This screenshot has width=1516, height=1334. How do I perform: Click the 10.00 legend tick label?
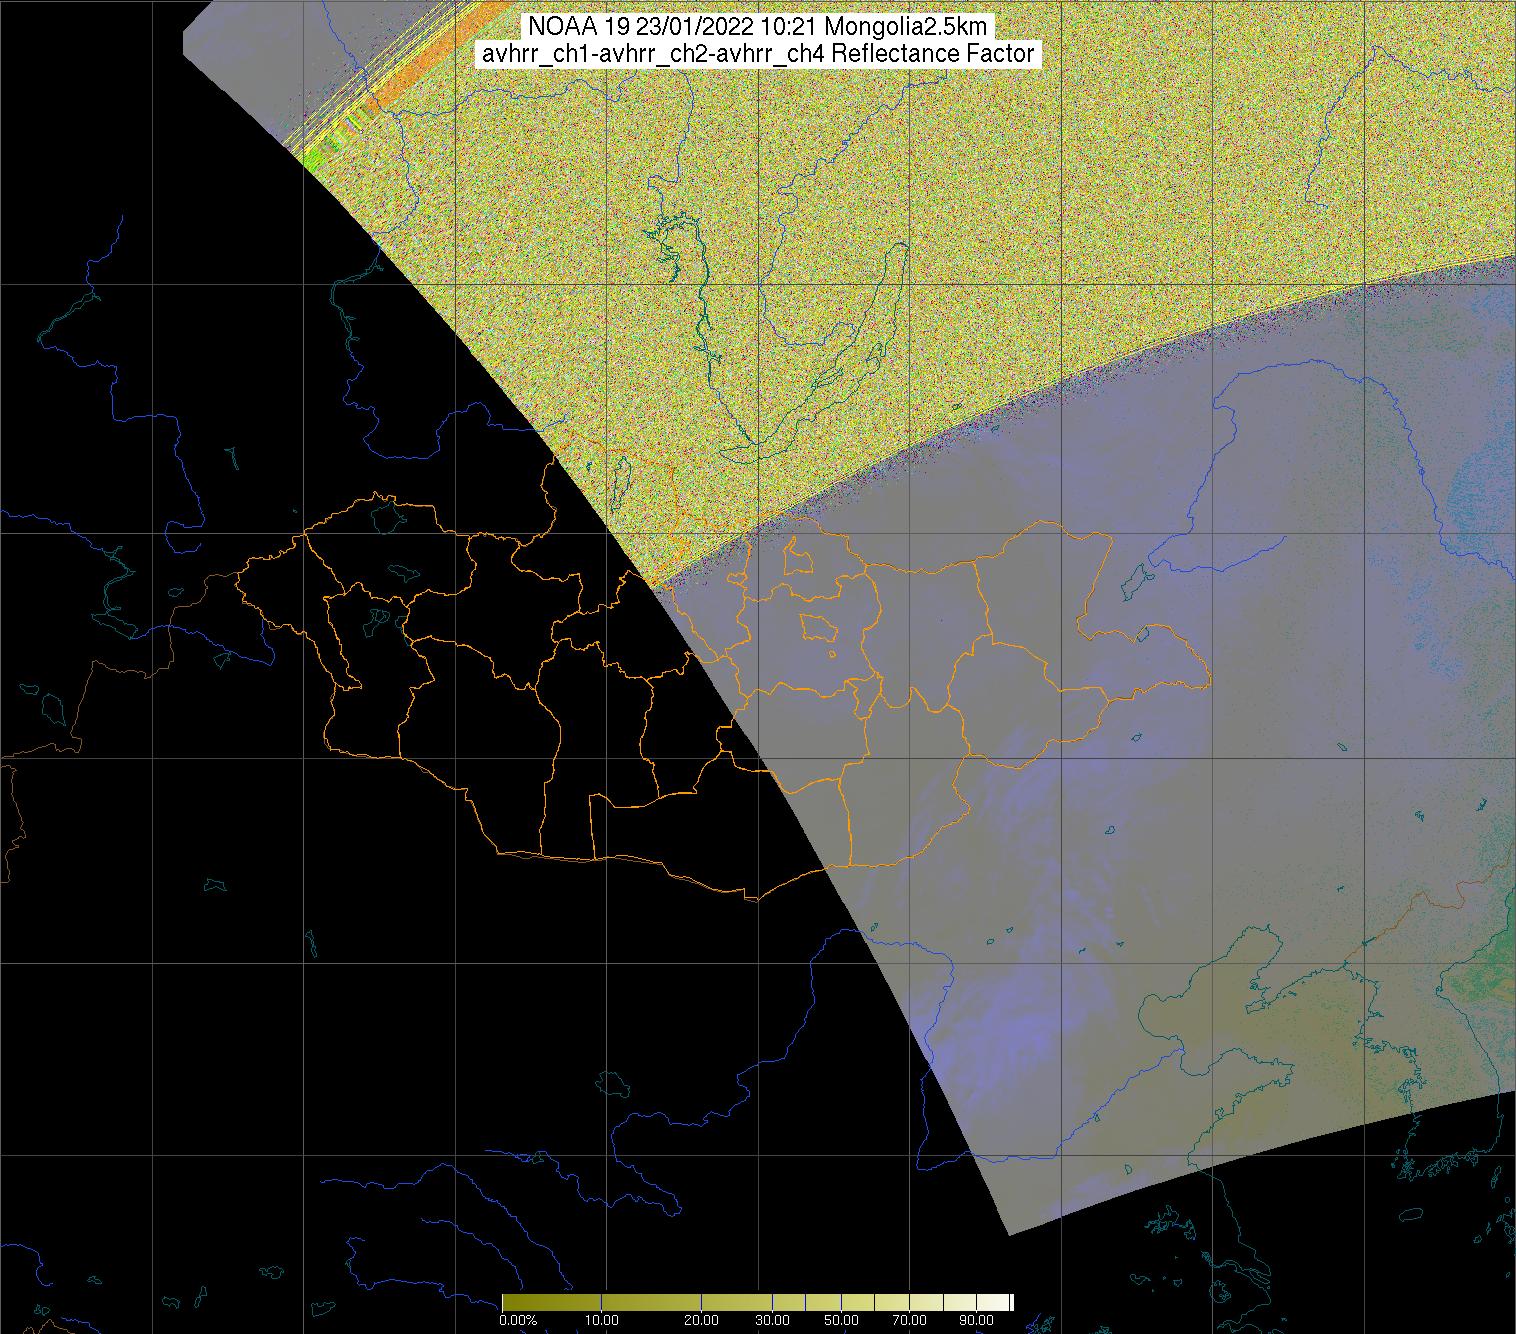[x=601, y=1320]
